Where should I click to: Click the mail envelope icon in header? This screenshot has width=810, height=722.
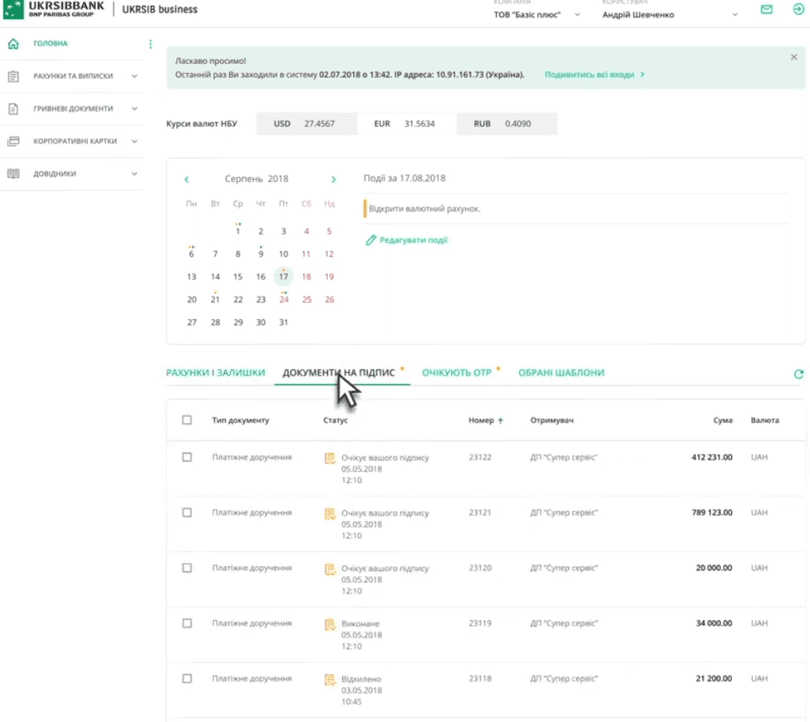767,10
